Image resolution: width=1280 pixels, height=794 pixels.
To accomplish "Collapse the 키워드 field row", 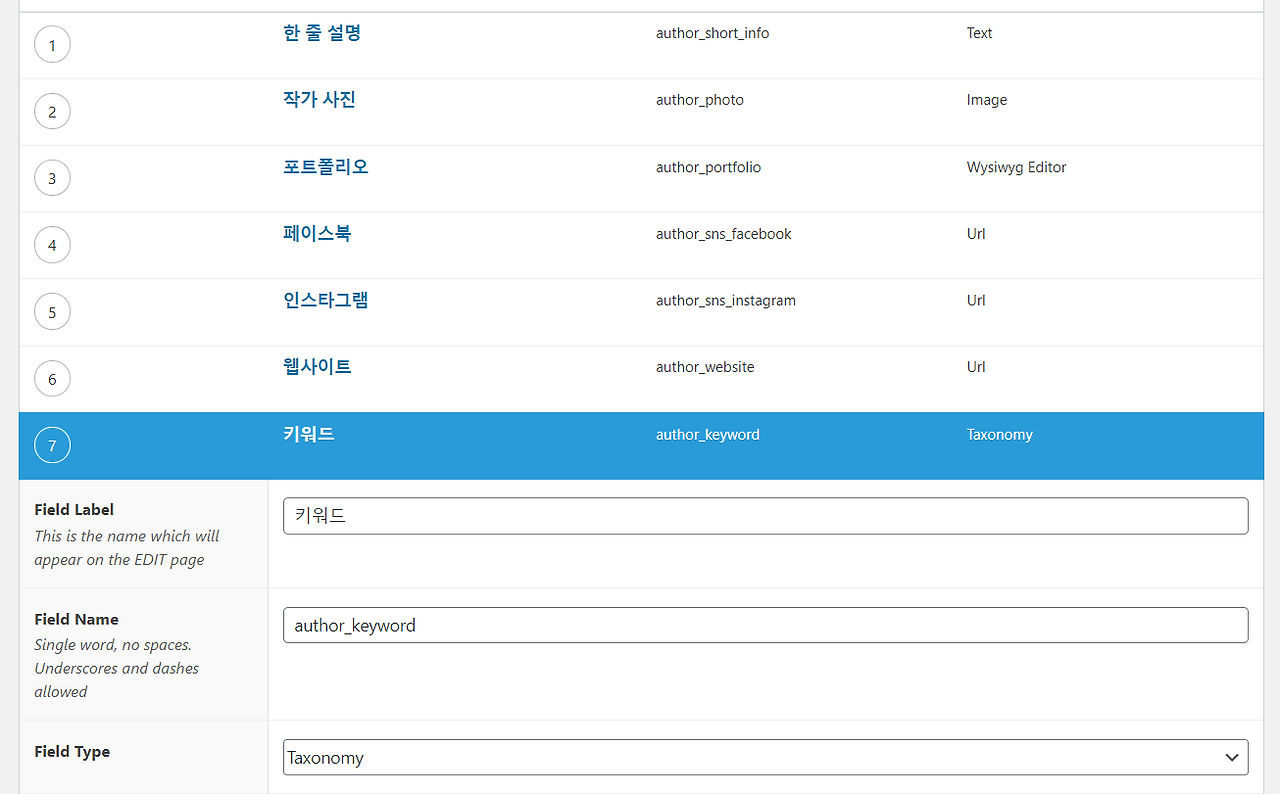I will click(x=309, y=434).
